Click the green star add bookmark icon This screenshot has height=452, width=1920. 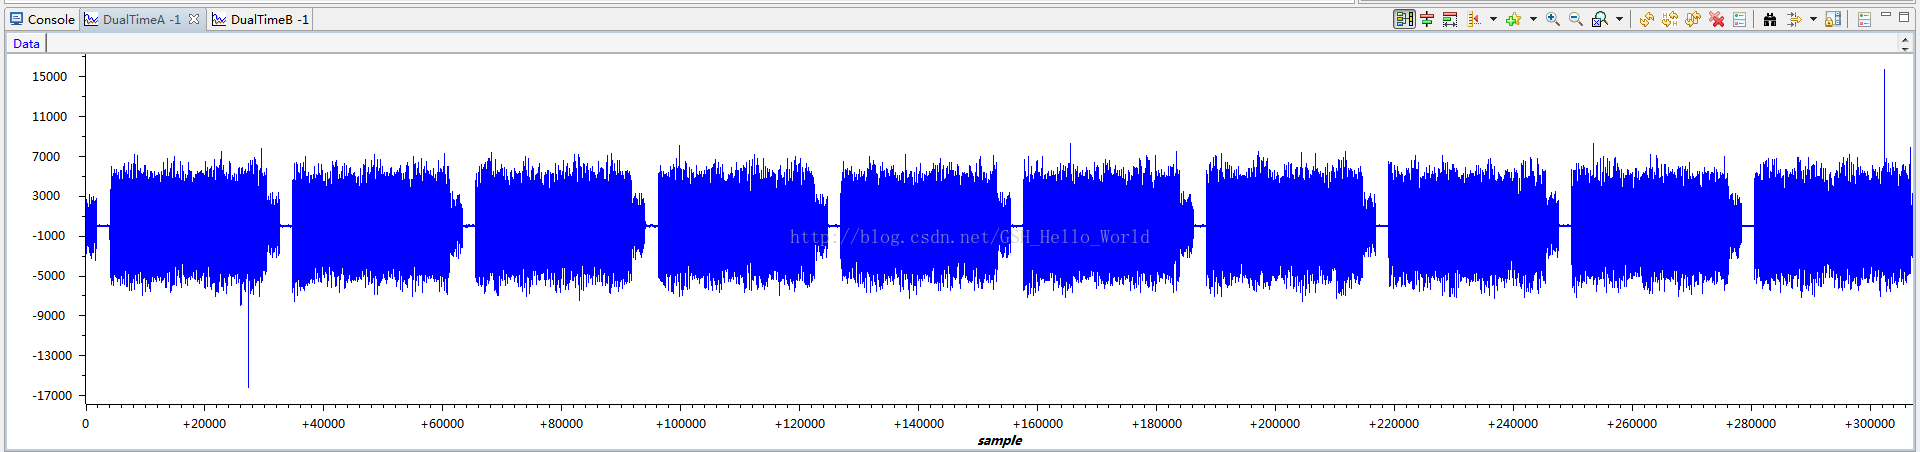click(x=1513, y=19)
